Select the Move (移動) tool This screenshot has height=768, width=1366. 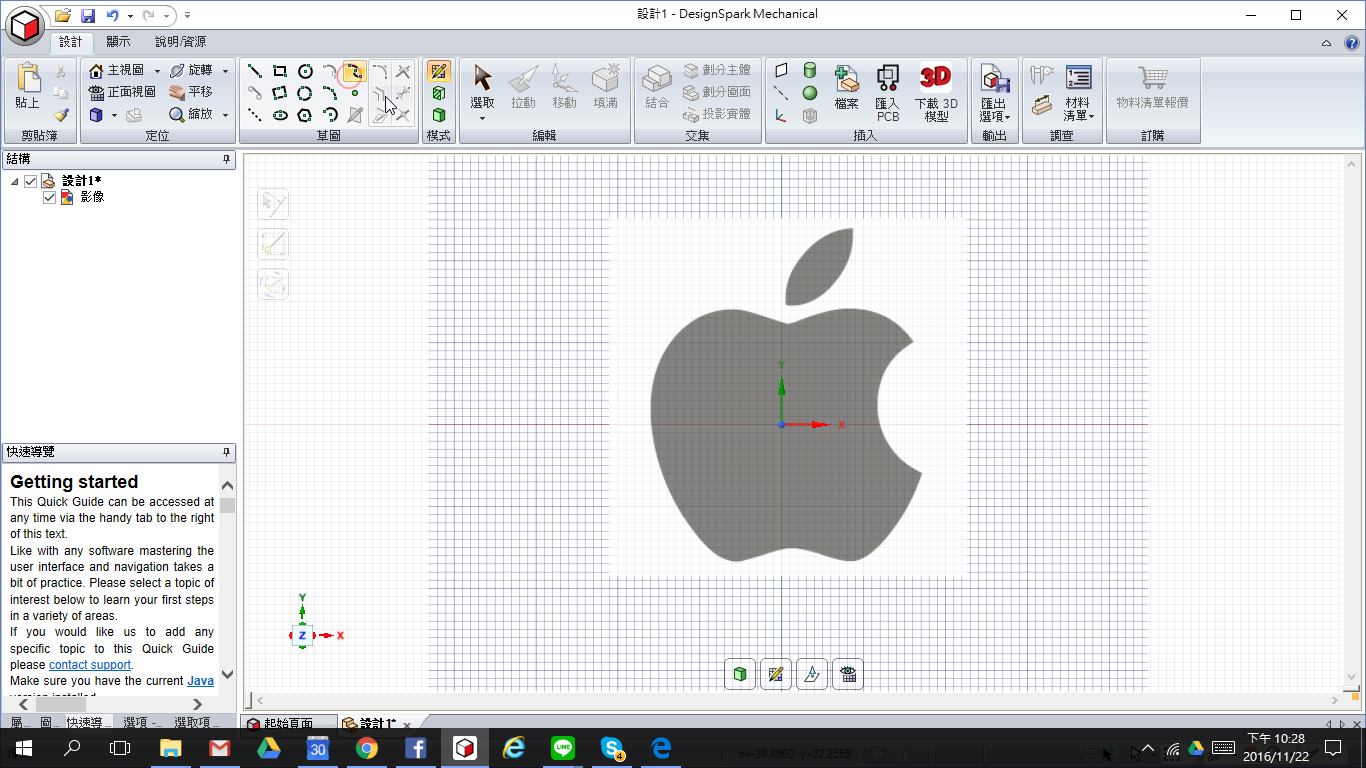click(x=564, y=87)
